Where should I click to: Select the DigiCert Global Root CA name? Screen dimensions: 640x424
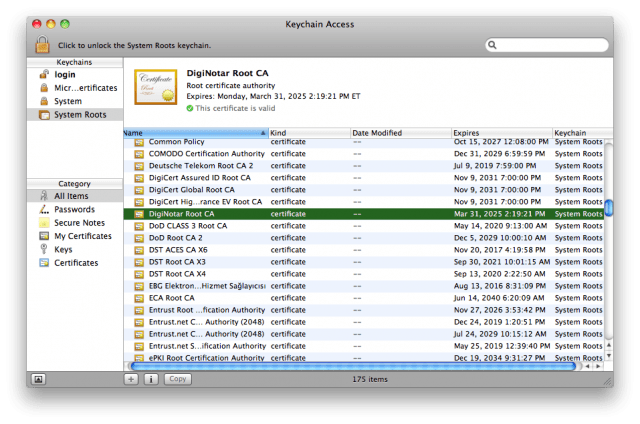pos(191,190)
